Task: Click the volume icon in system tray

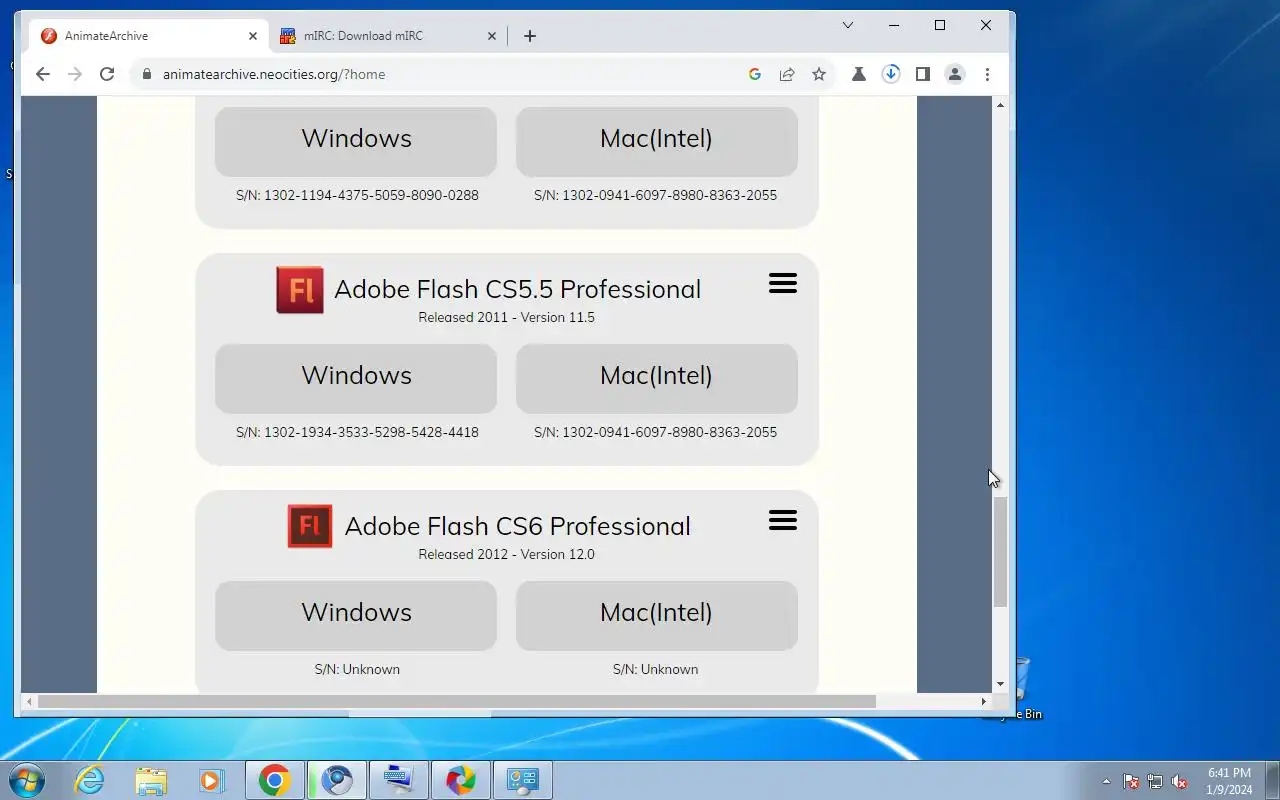Action: pos(1179,782)
